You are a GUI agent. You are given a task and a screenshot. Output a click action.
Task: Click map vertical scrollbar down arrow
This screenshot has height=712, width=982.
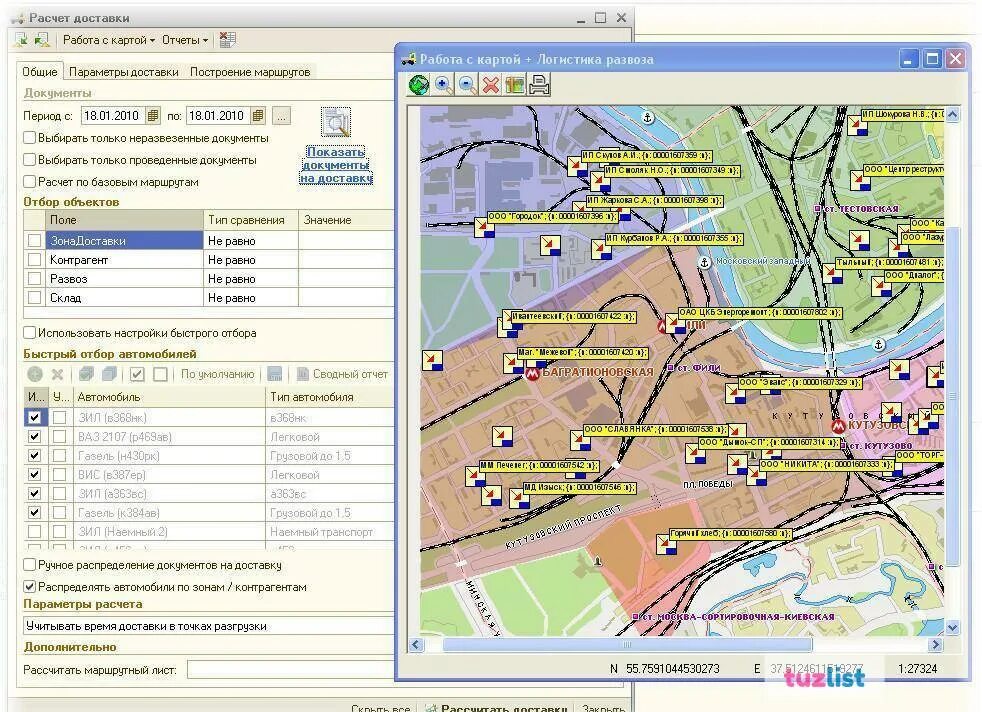(x=953, y=627)
